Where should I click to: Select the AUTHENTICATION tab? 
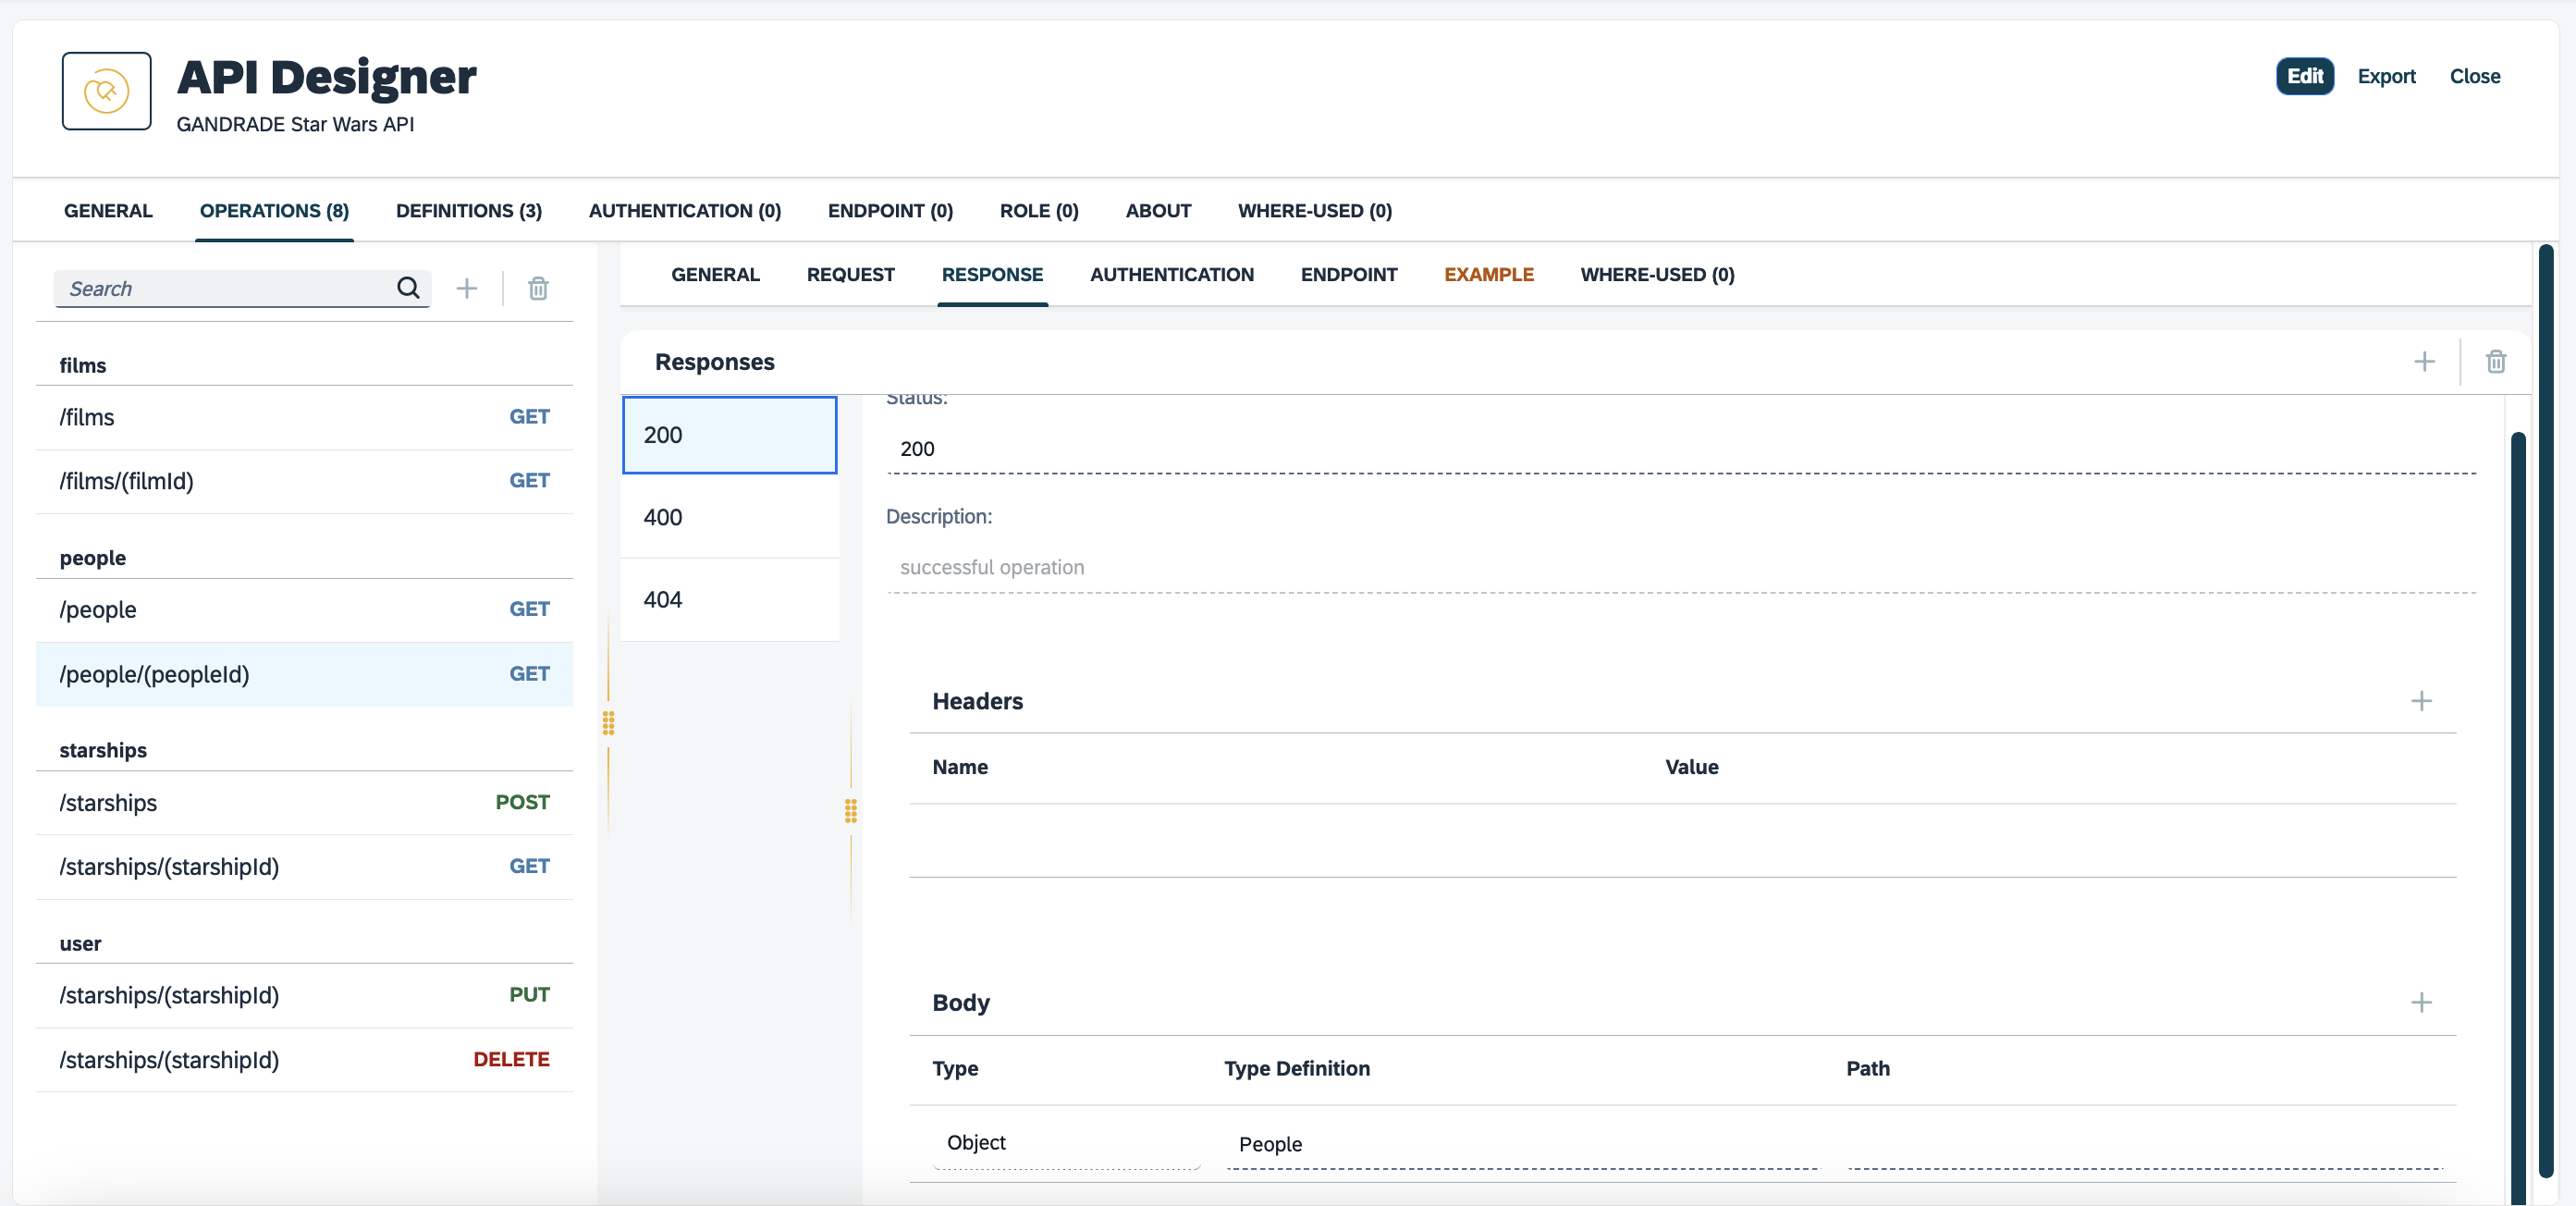(x=1171, y=275)
